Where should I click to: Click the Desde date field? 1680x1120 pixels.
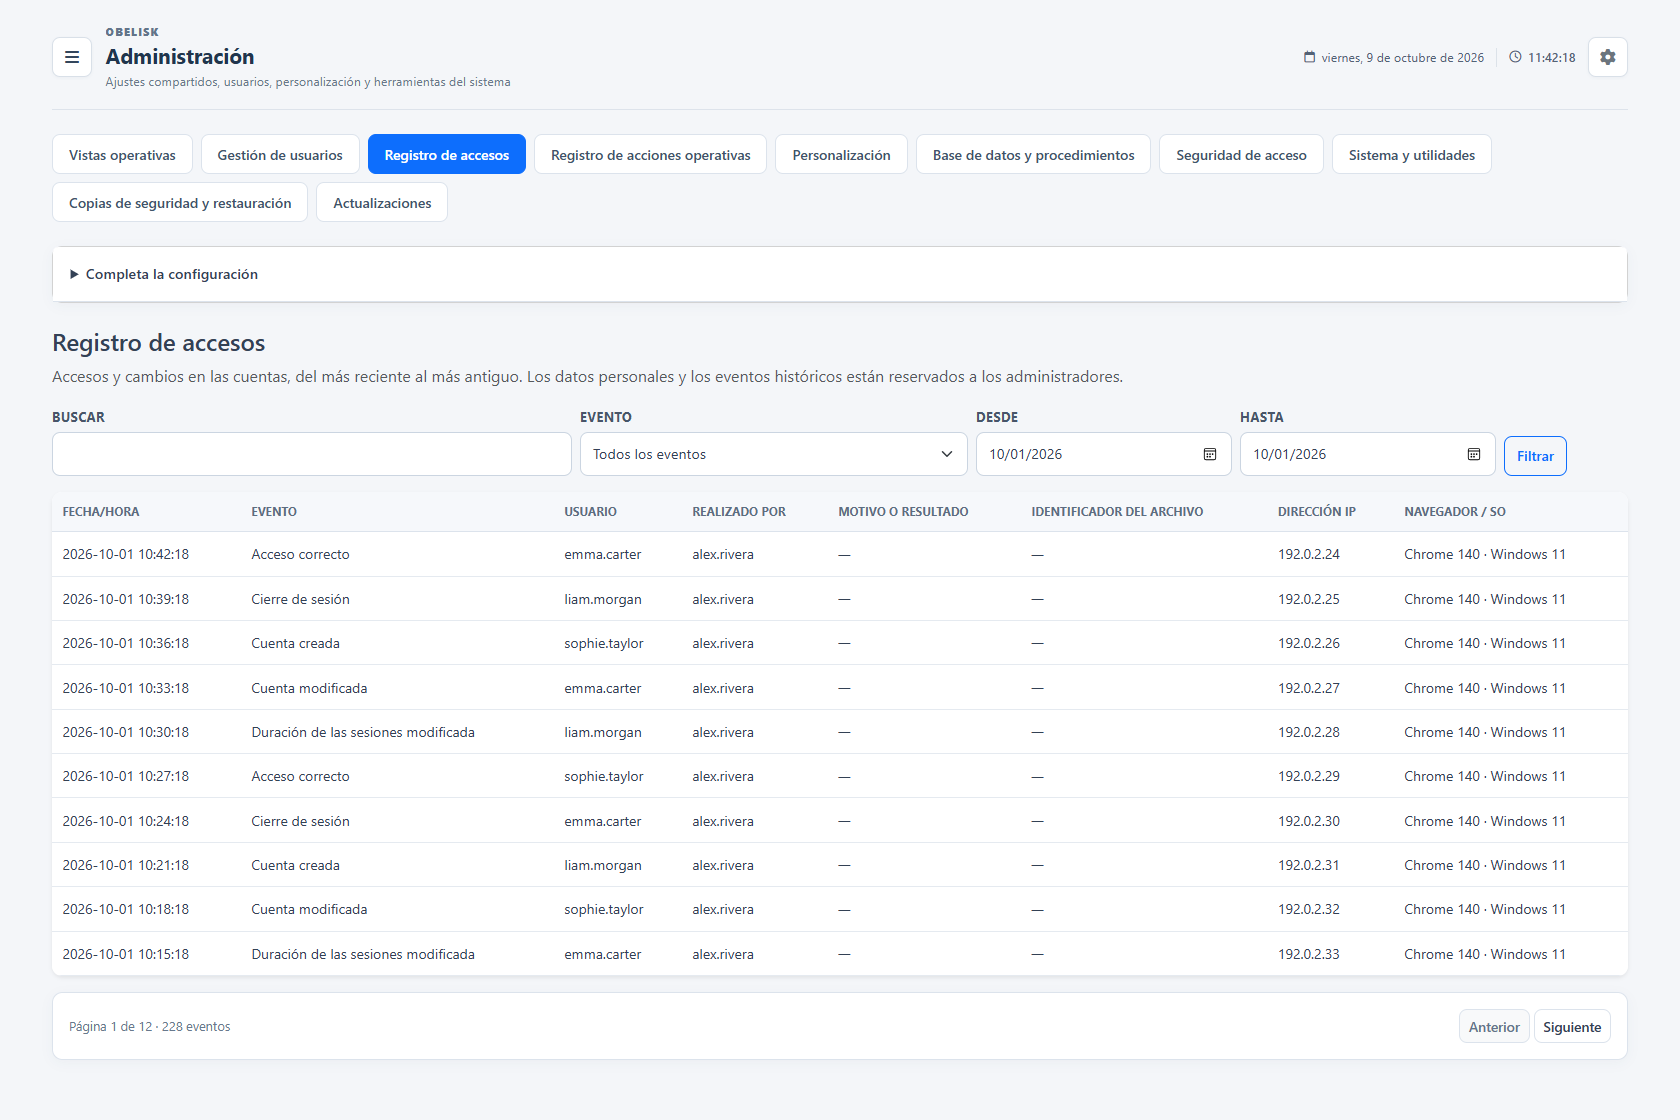pos(1104,454)
